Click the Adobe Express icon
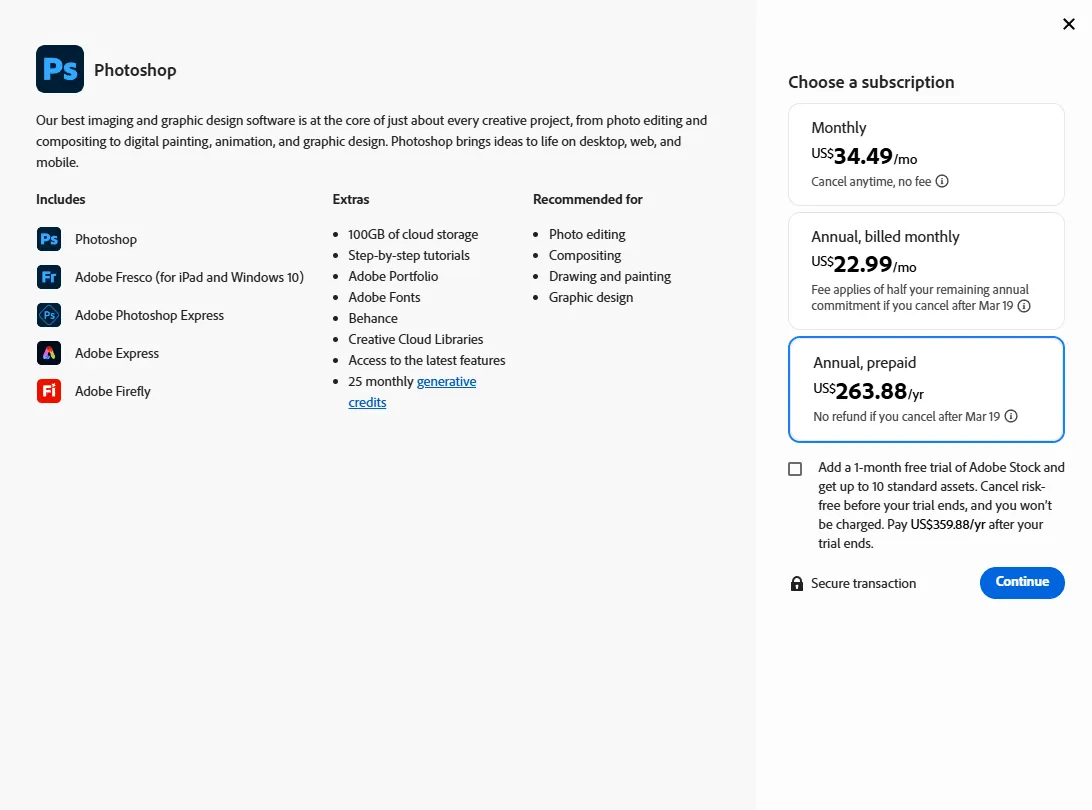This screenshot has height=810, width=1092. pos(48,353)
